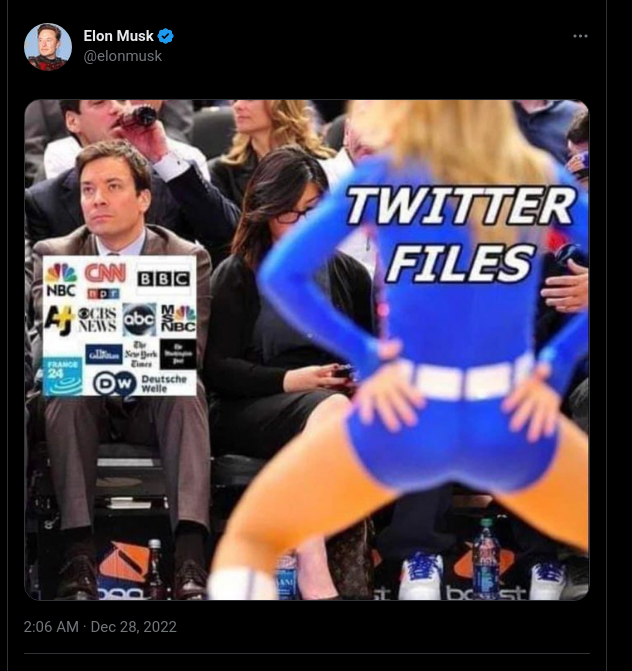Click the Al Jazeera AJ+ logo
The image size is (632, 671).
(x=59, y=320)
